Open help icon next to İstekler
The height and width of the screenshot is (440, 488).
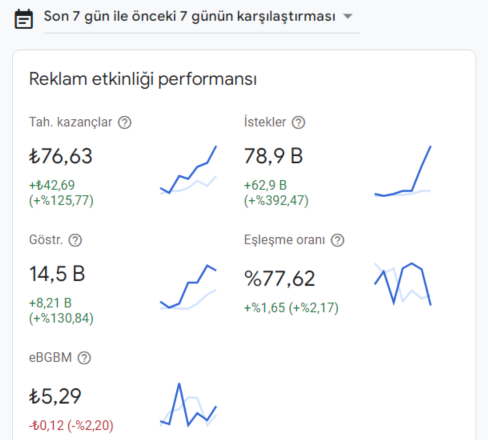pyautogui.click(x=298, y=123)
